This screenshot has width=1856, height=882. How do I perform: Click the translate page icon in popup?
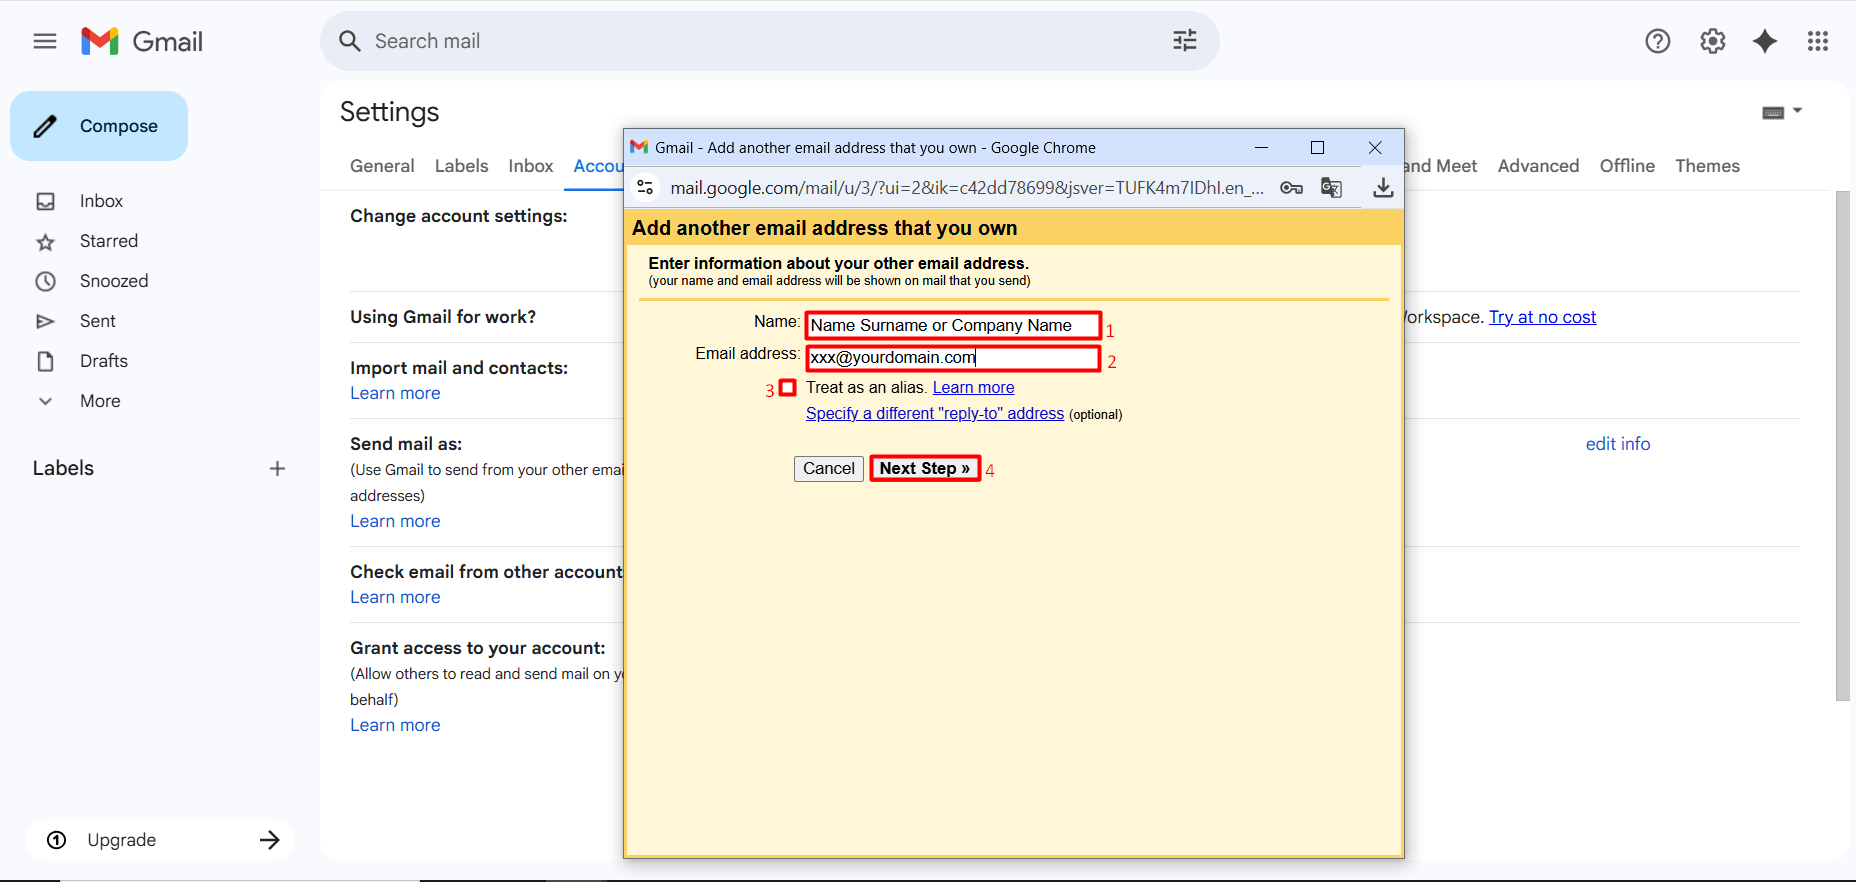click(1331, 187)
